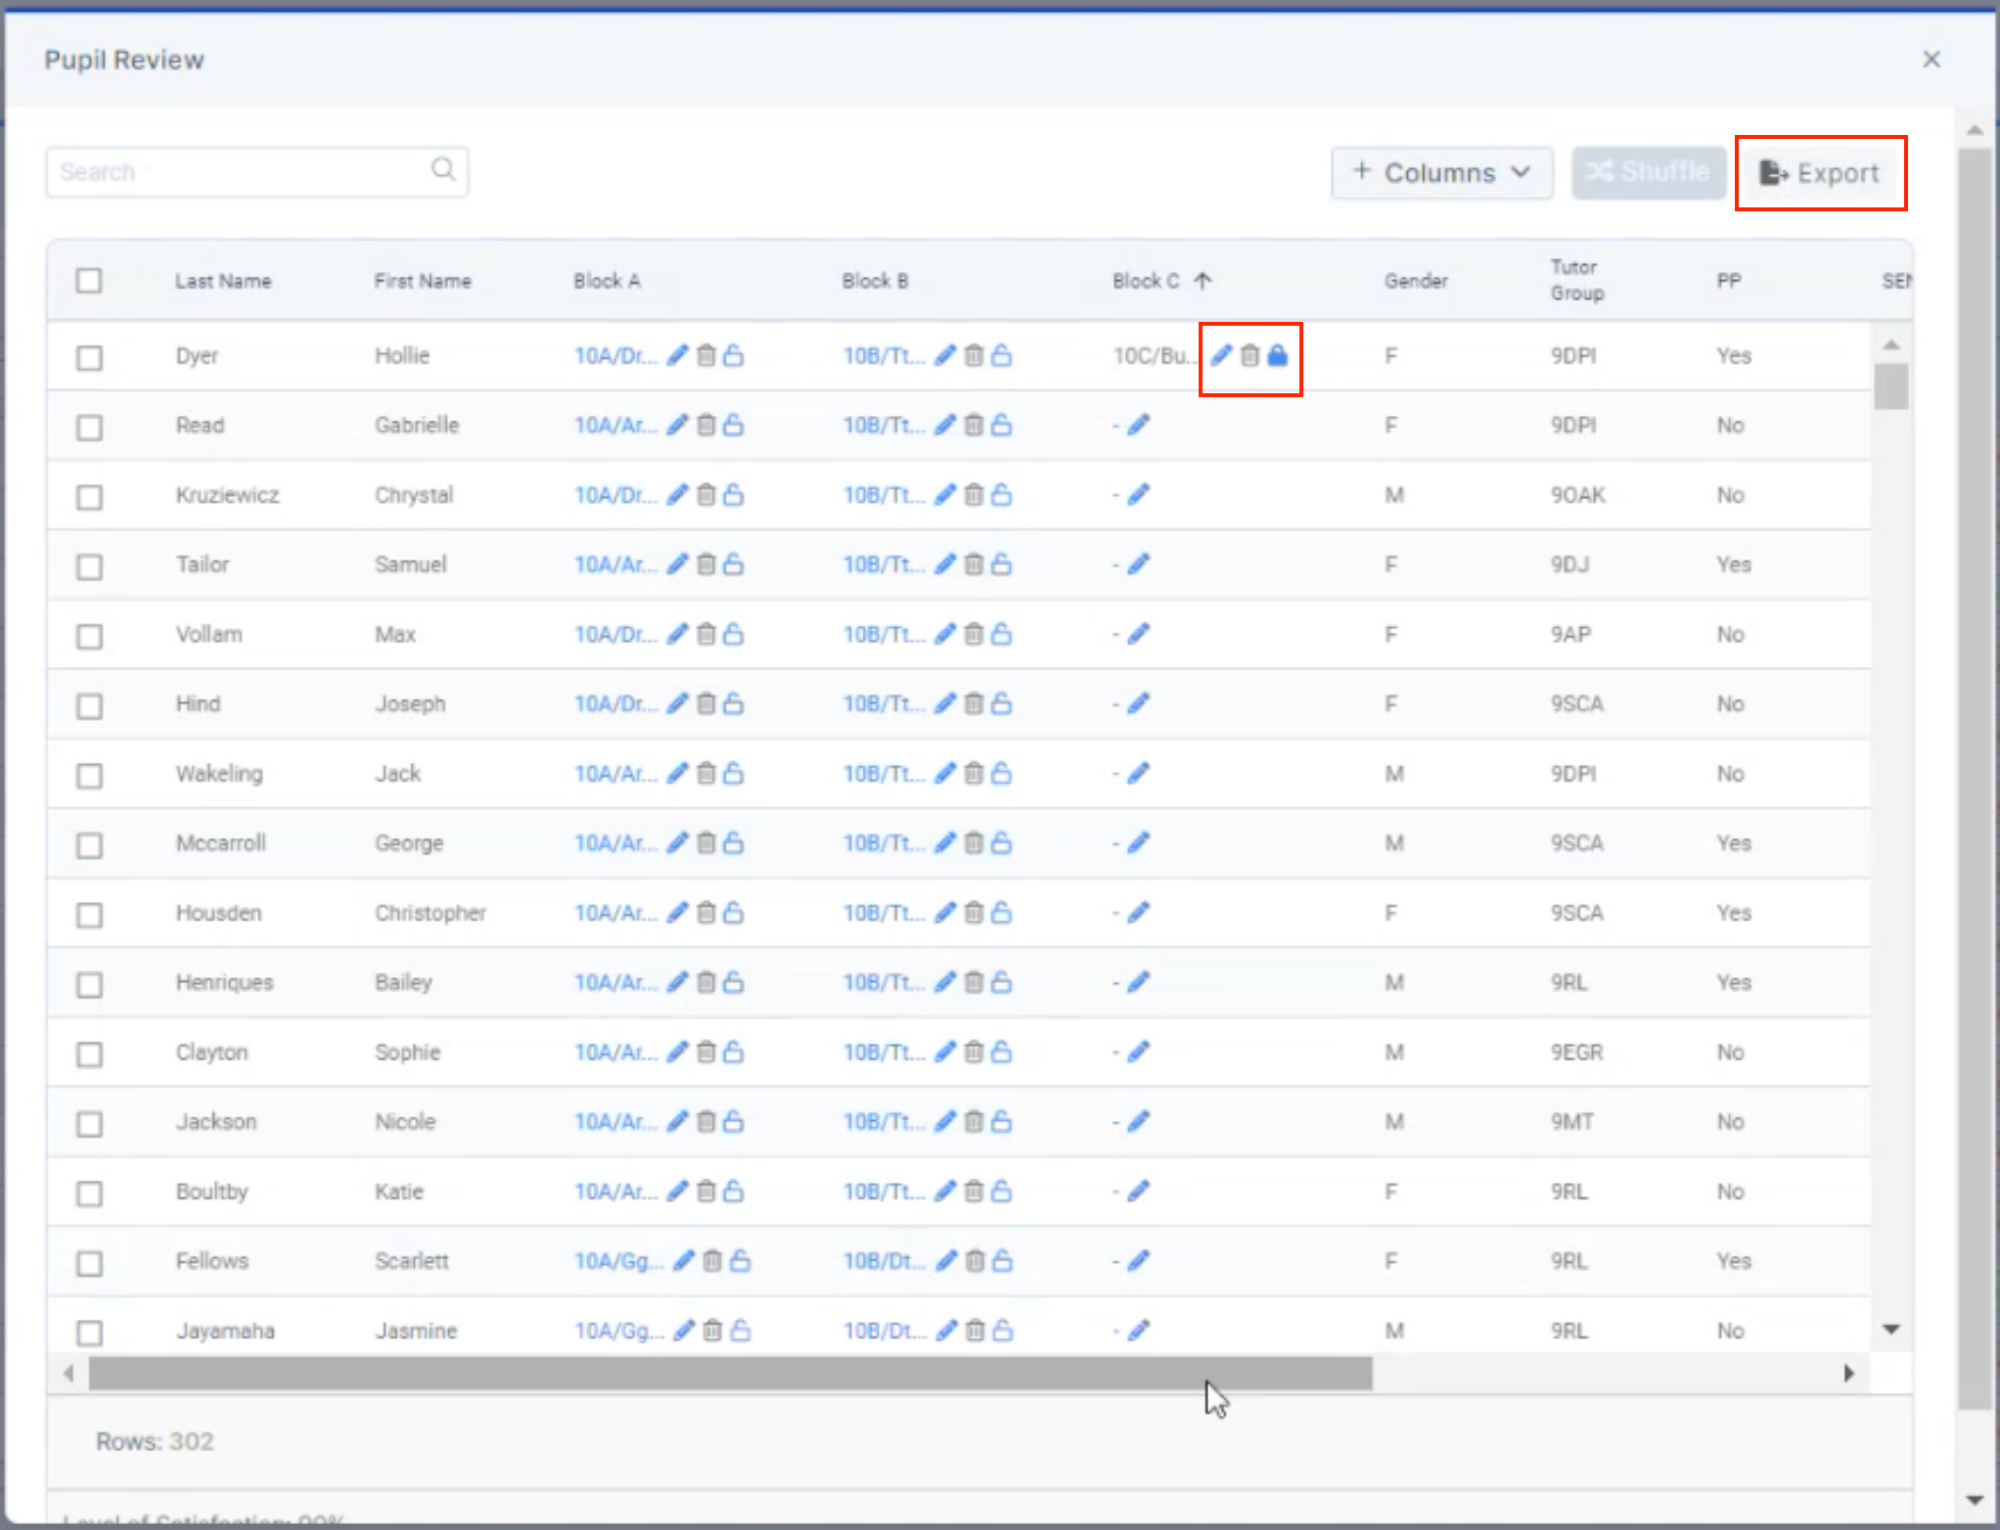2000x1530 pixels.
Task: Click the unlock padlock in Hind's Block A cell
Action: [x=733, y=704]
